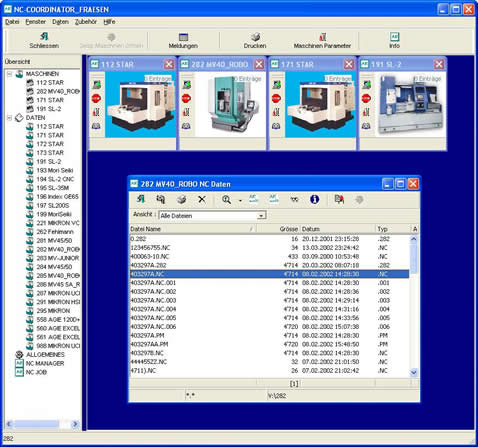Collapse the DATEN tree node

[x=10, y=118]
